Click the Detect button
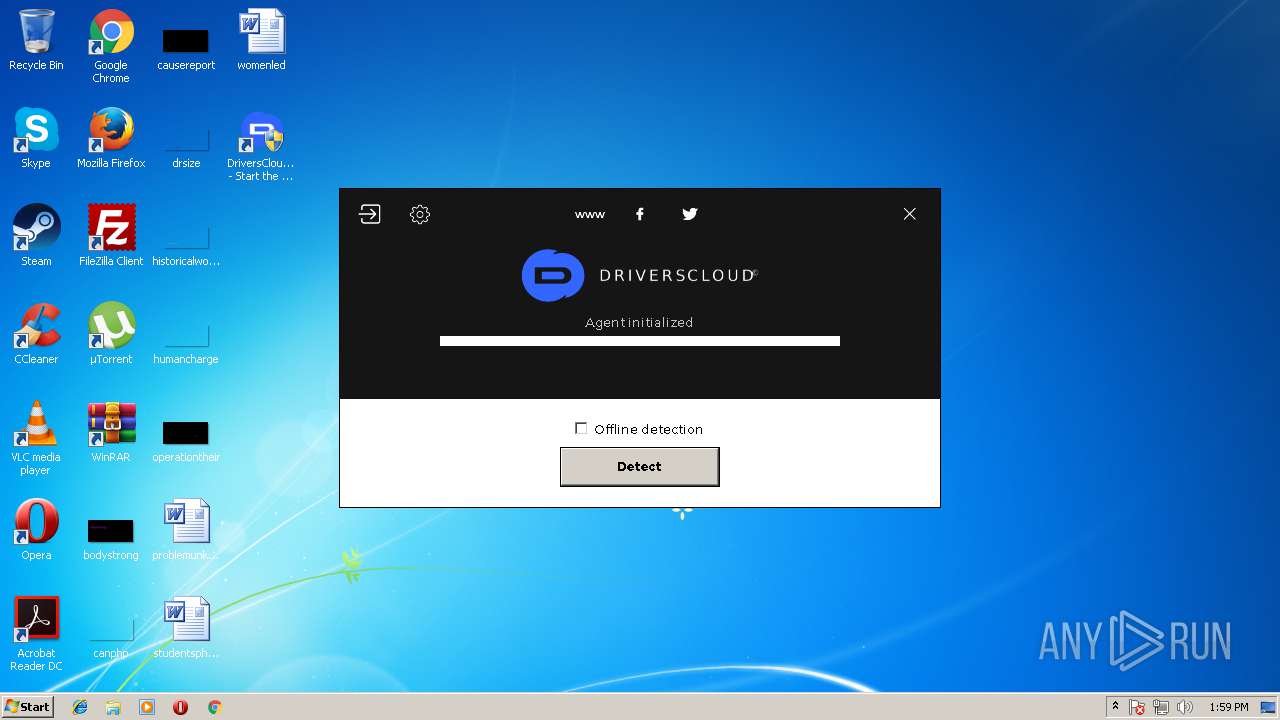 pyautogui.click(x=640, y=467)
